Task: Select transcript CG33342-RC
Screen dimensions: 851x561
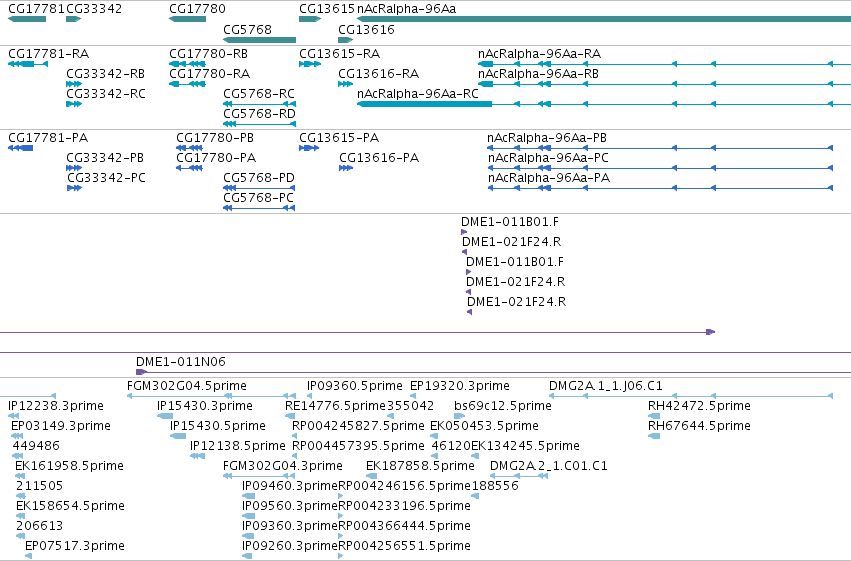Action: 106,94
